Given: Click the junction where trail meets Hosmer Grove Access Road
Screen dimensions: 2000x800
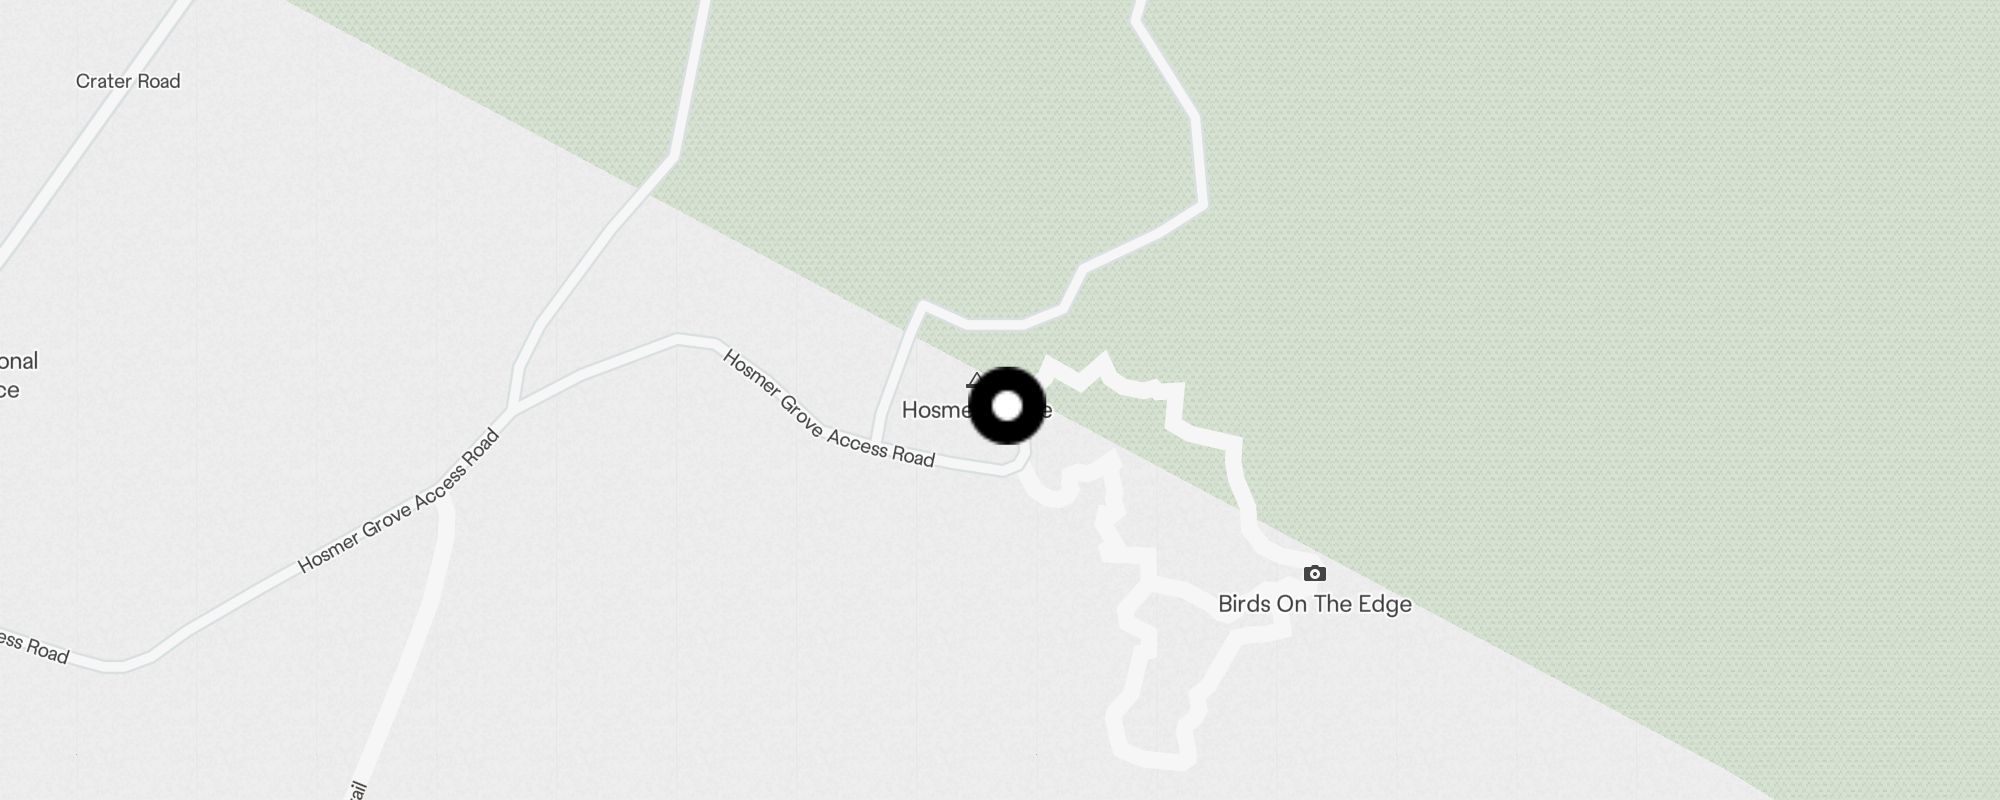Looking at the screenshot, I should [512, 411].
